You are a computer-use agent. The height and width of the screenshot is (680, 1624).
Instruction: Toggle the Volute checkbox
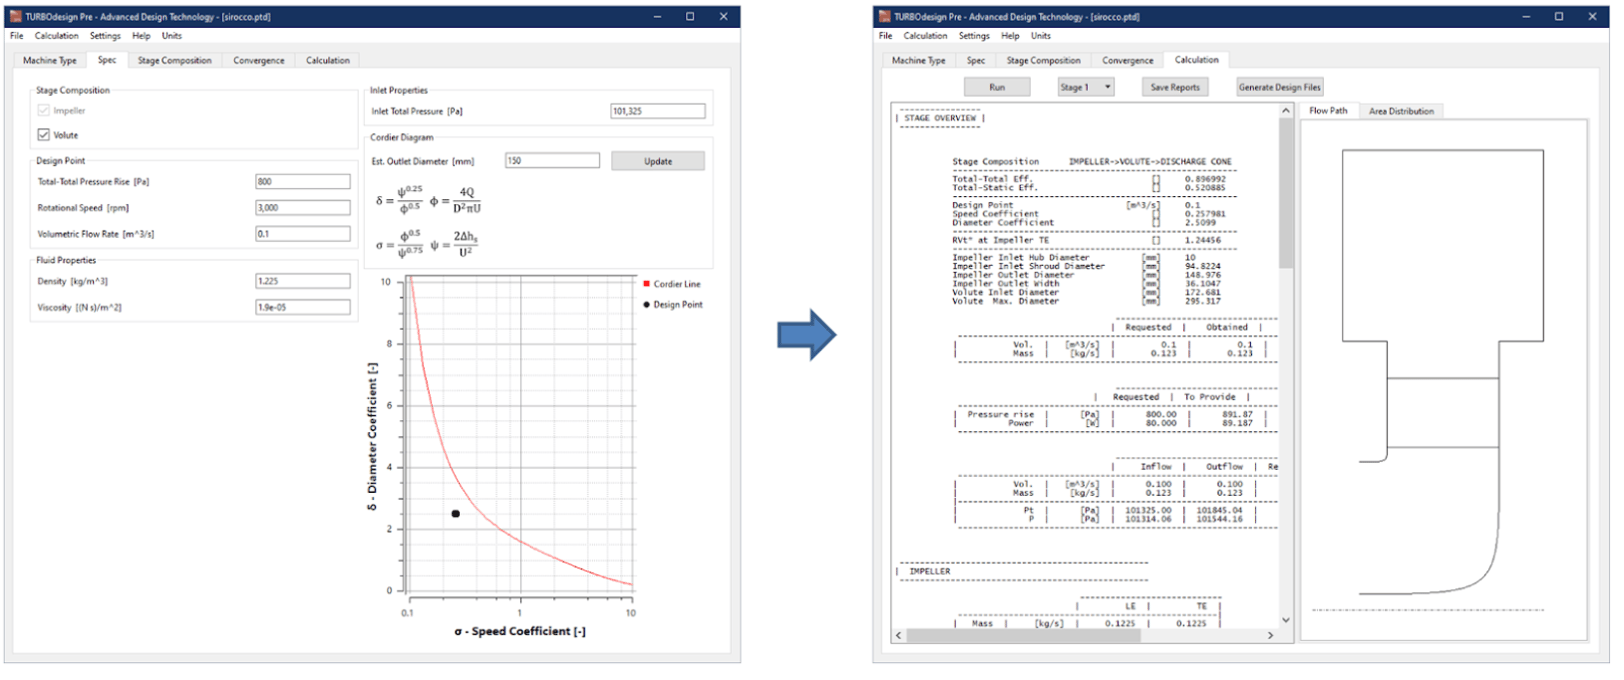[44, 135]
